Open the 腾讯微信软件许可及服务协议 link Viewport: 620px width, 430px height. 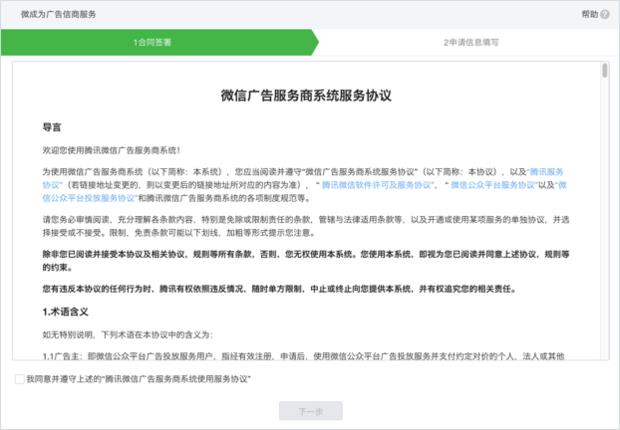click(377, 185)
